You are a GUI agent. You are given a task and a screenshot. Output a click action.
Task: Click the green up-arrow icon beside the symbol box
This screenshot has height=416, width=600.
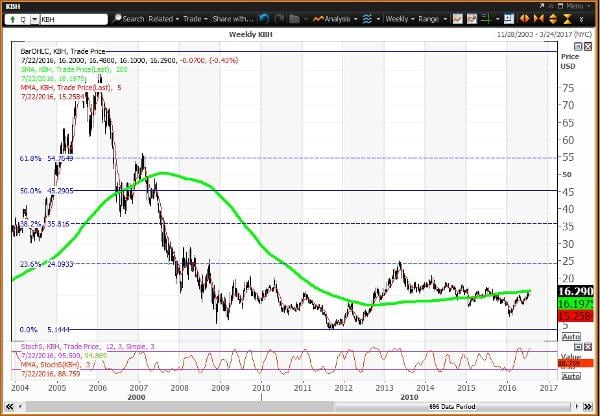pyautogui.click(x=12, y=19)
